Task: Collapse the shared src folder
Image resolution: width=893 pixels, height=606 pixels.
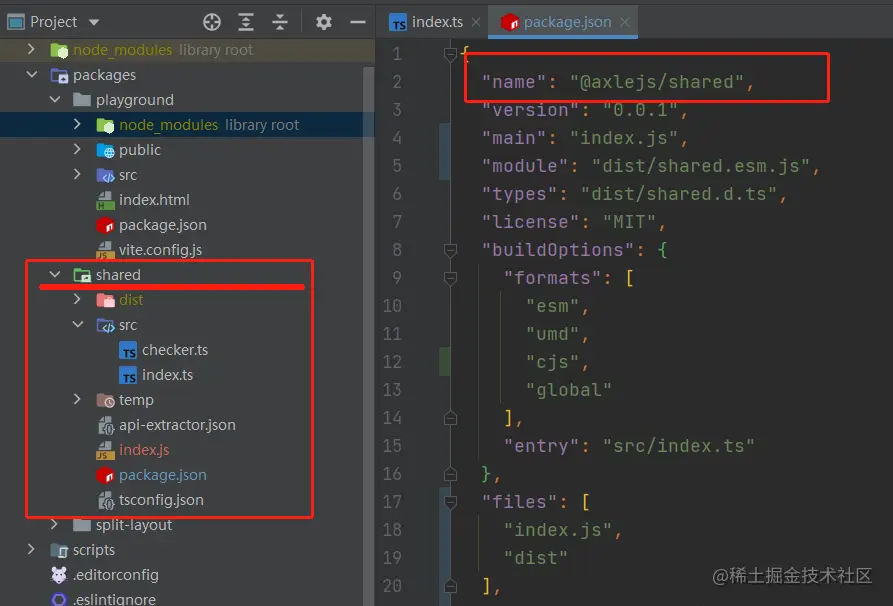Action: click(x=78, y=325)
